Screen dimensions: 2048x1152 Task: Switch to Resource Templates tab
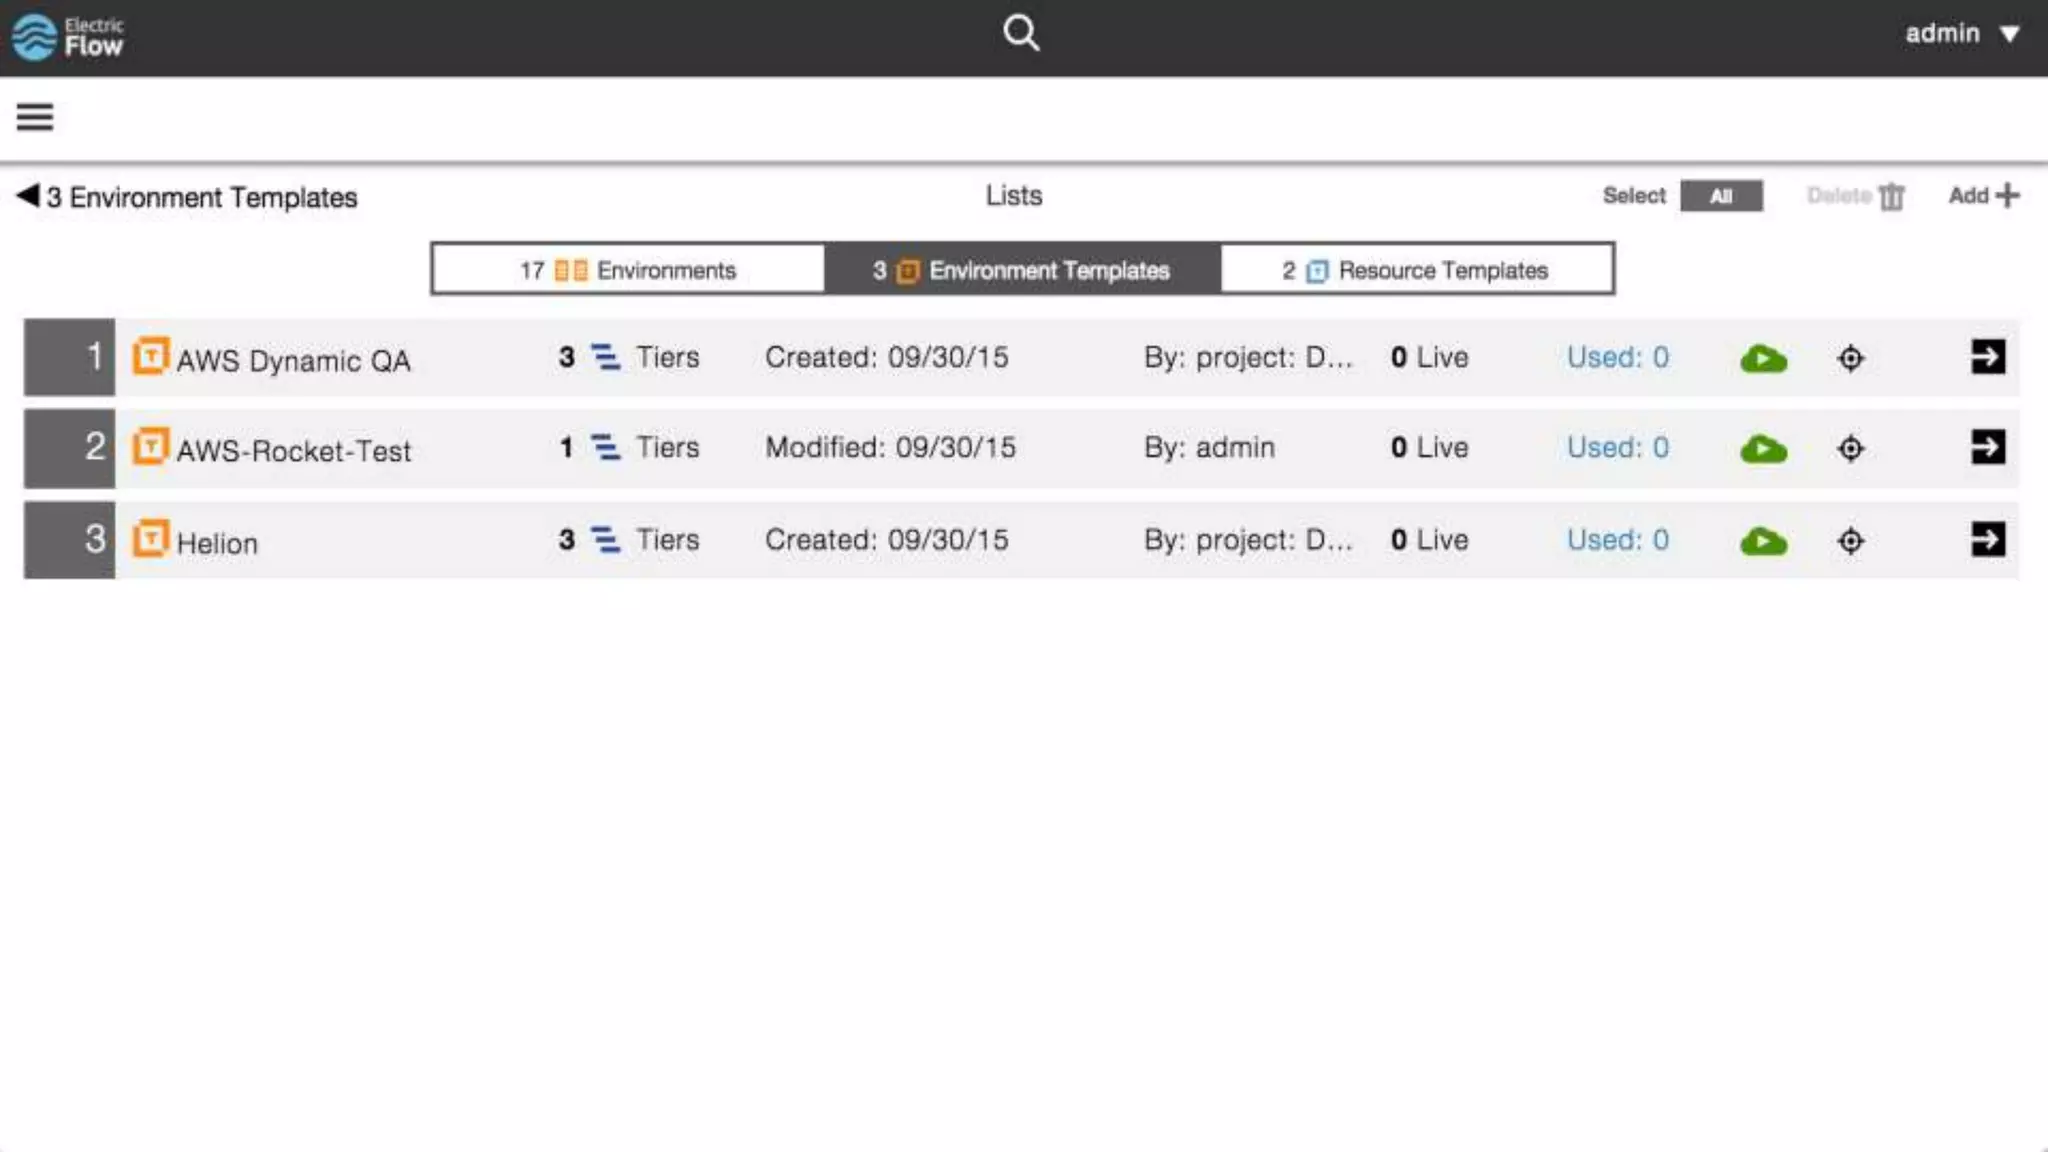click(1416, 270)
